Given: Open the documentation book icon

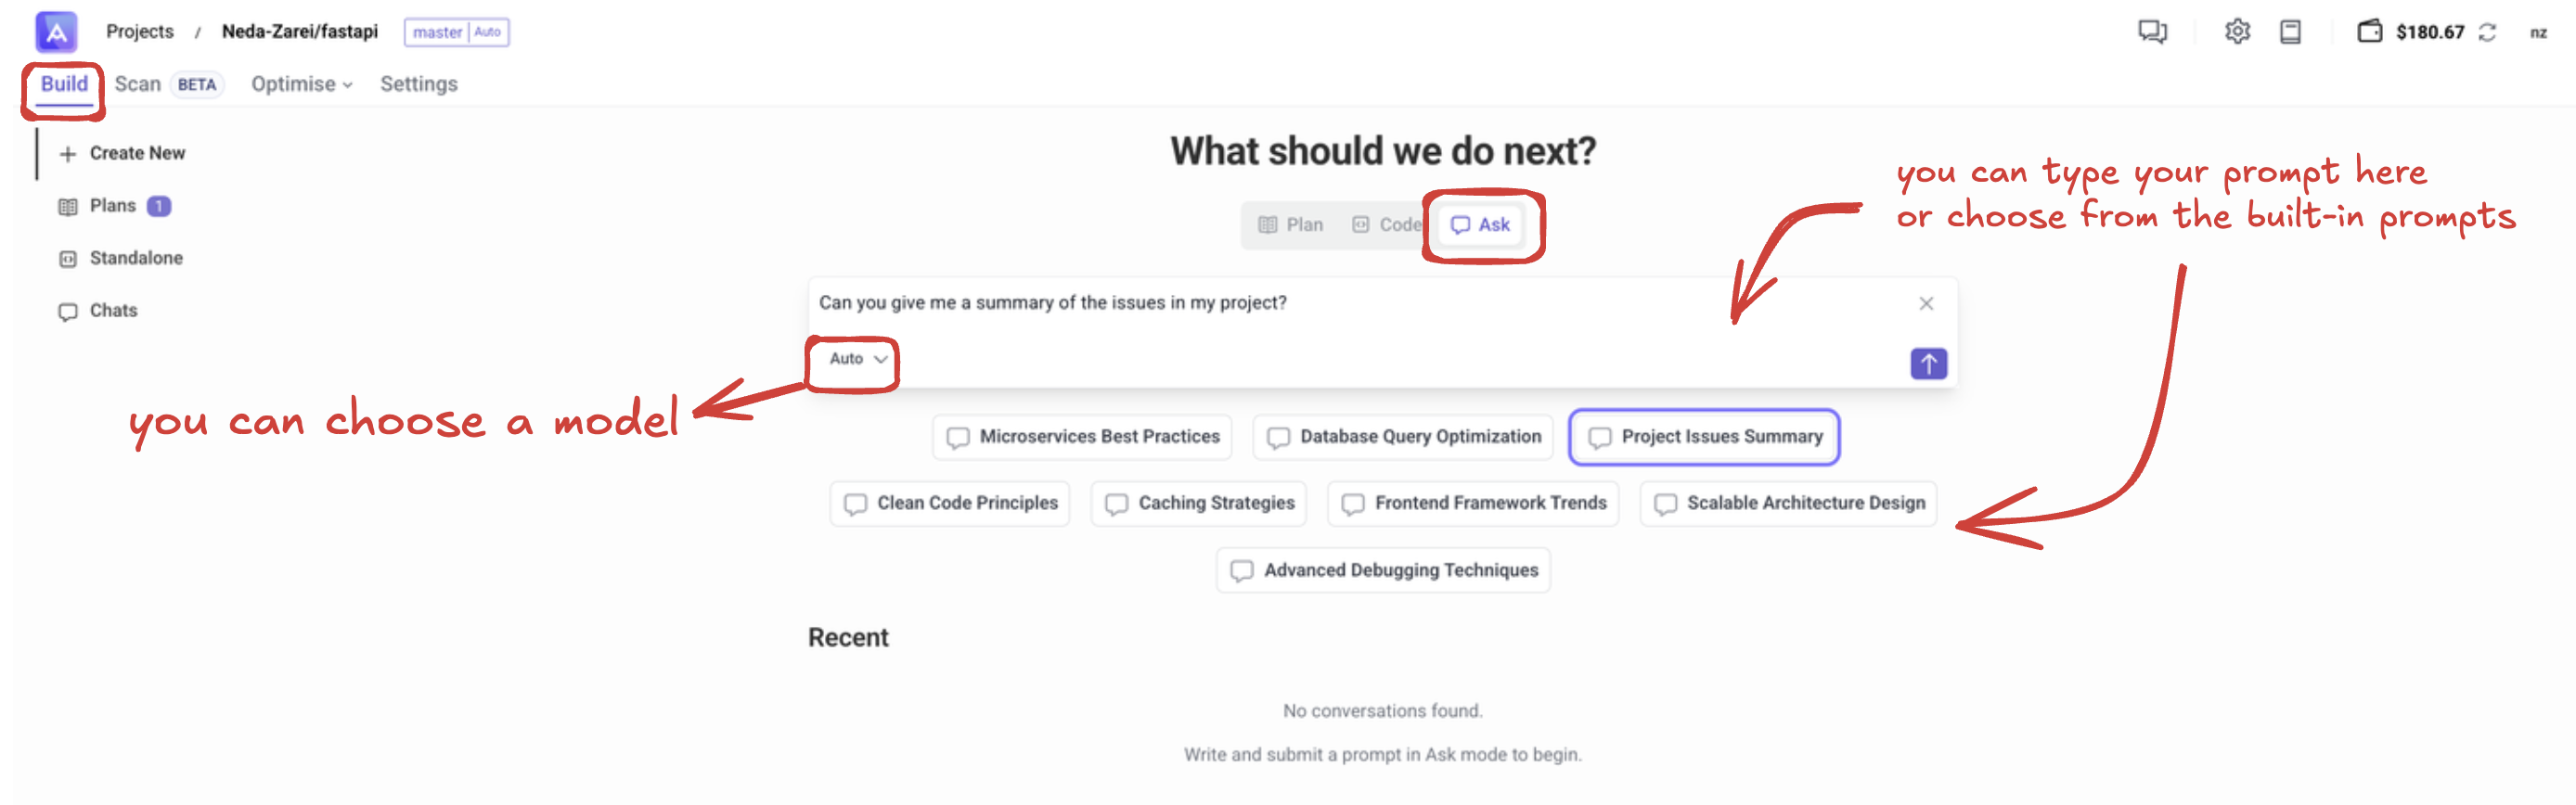Looking at the screenshot, I should [x=2290, y=32].
